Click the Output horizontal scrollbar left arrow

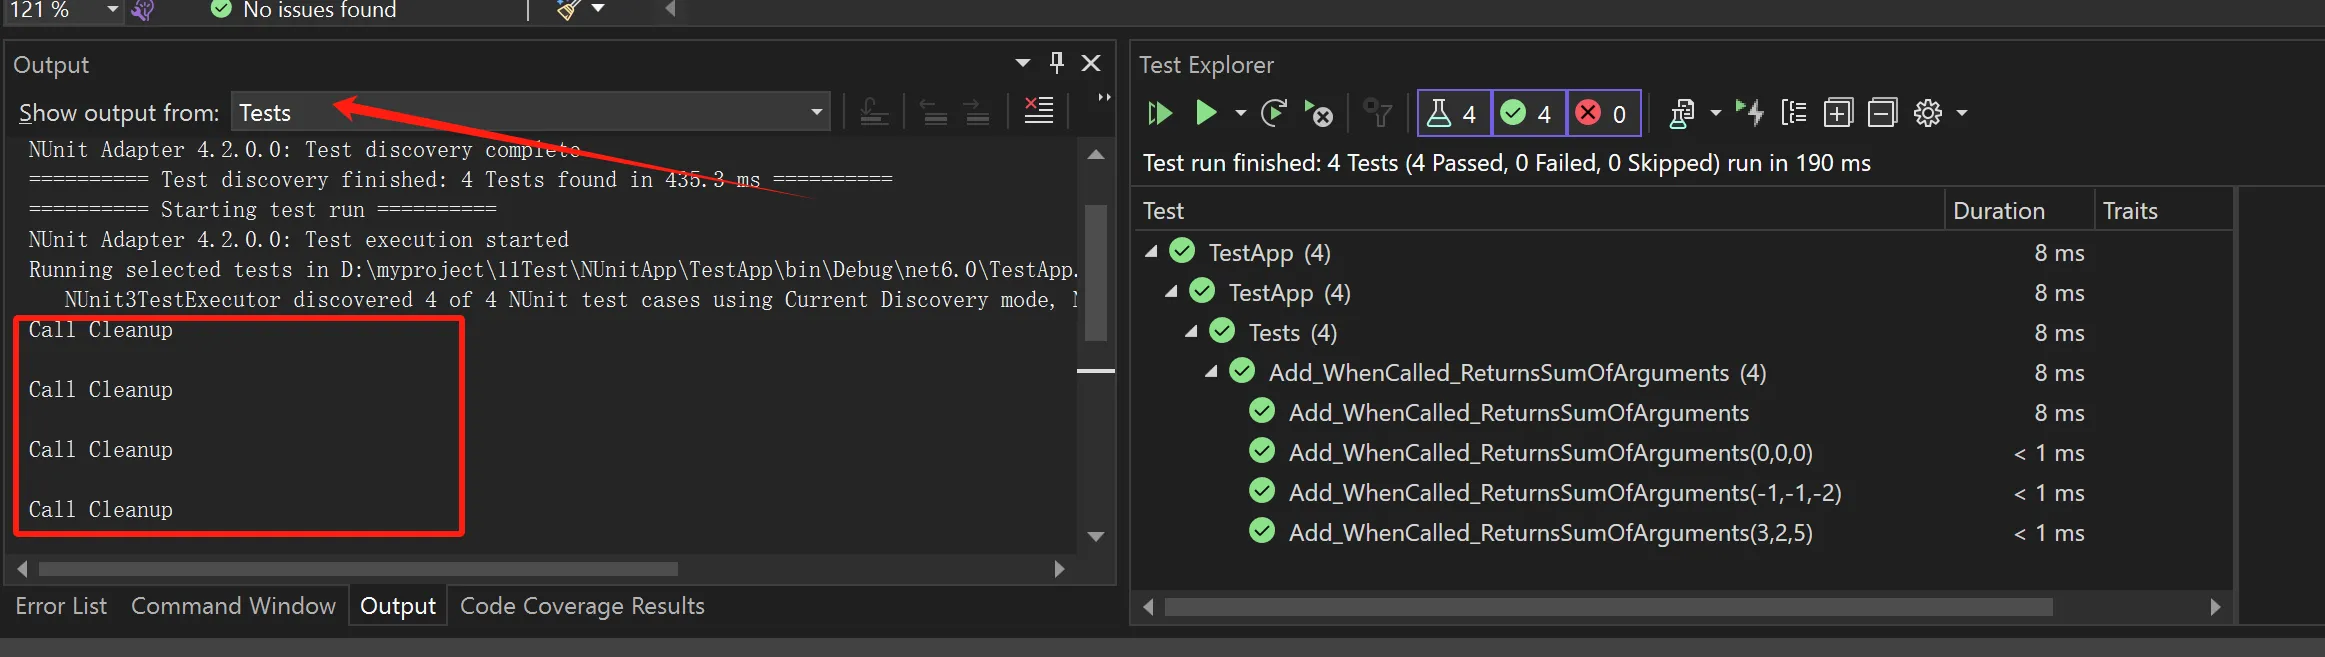22,569
